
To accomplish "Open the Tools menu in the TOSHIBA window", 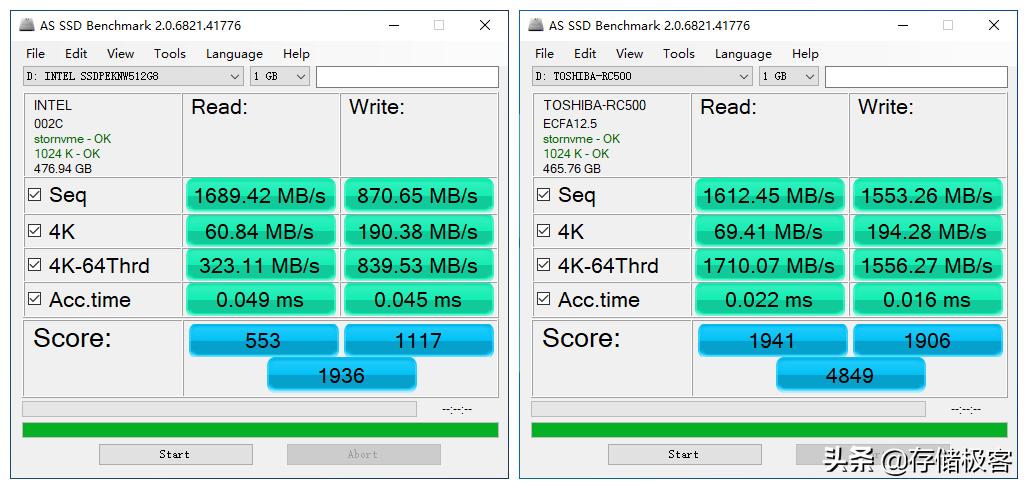I will click(679, 54).
